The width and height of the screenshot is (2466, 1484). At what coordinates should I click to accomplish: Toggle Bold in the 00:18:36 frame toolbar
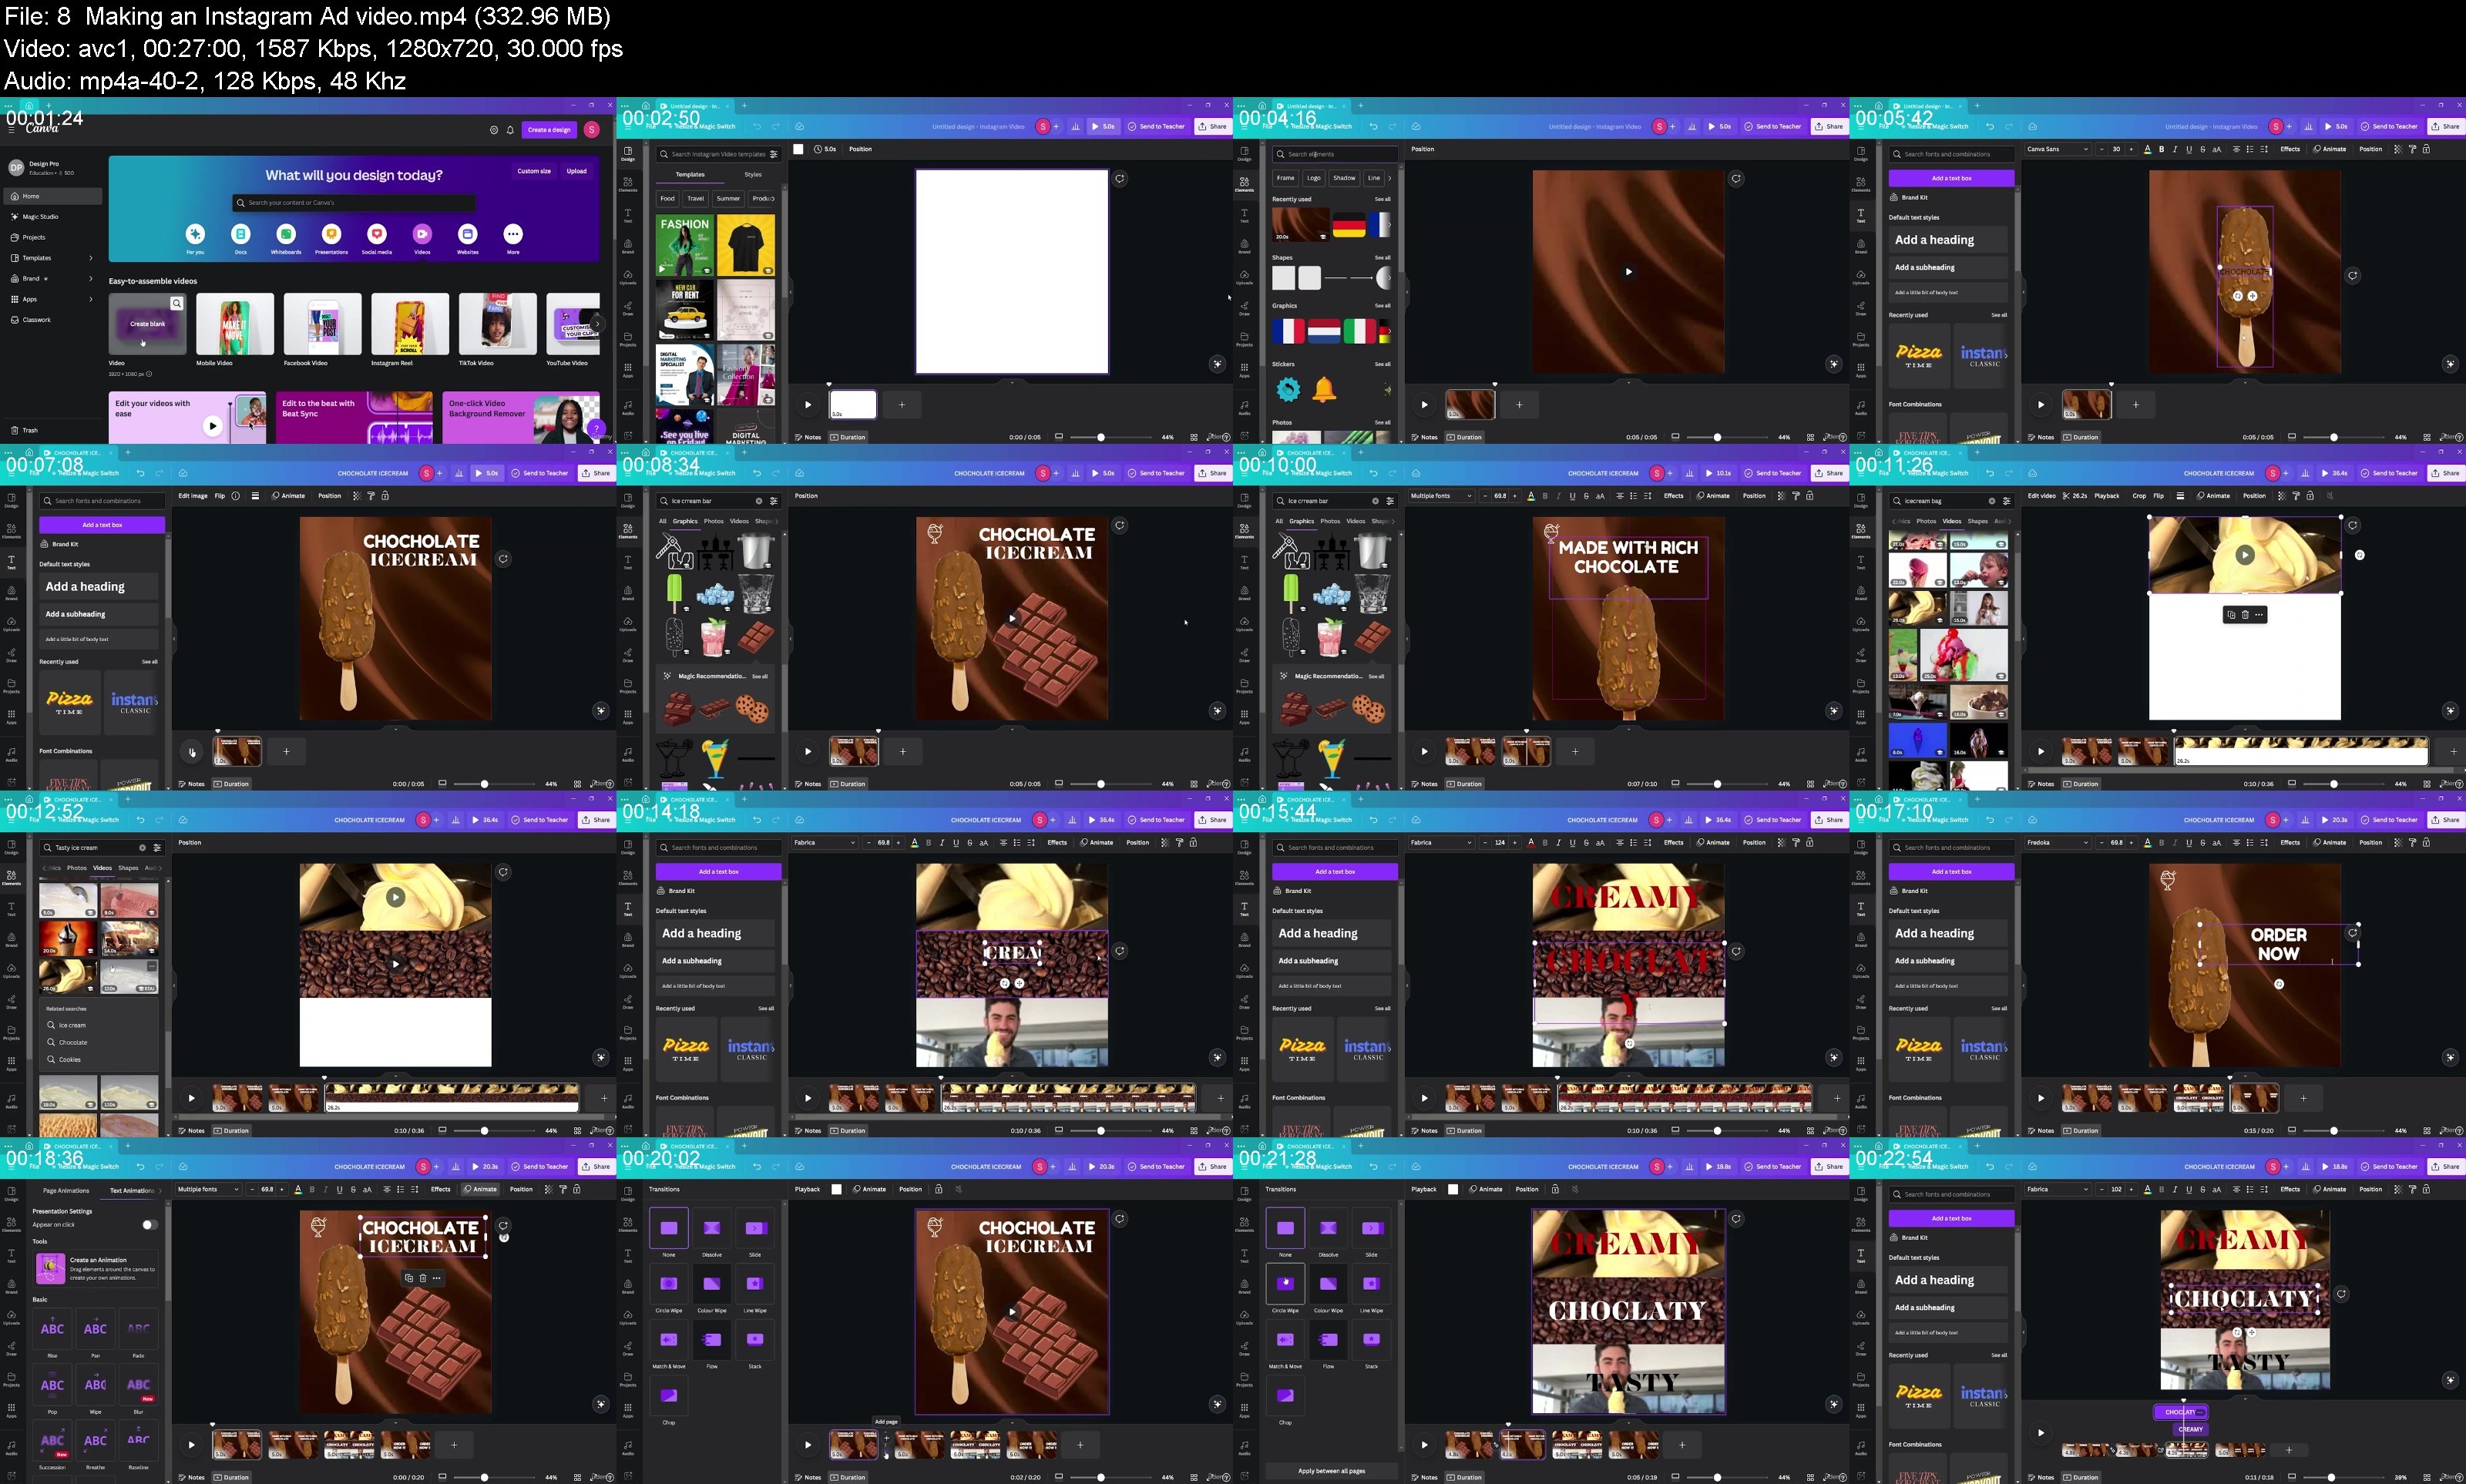(312, 1190)
